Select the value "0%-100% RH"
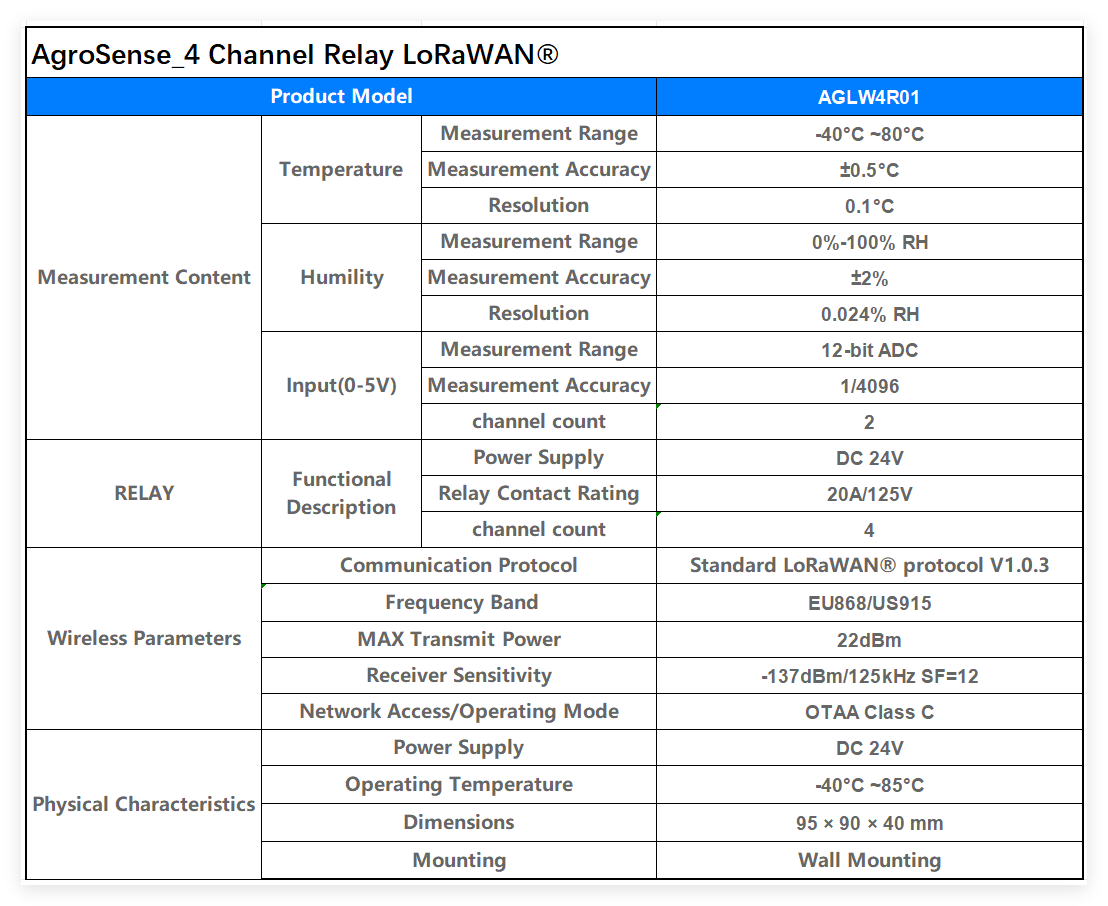The height and width of the screenshot is (906, 1108). 869,242
